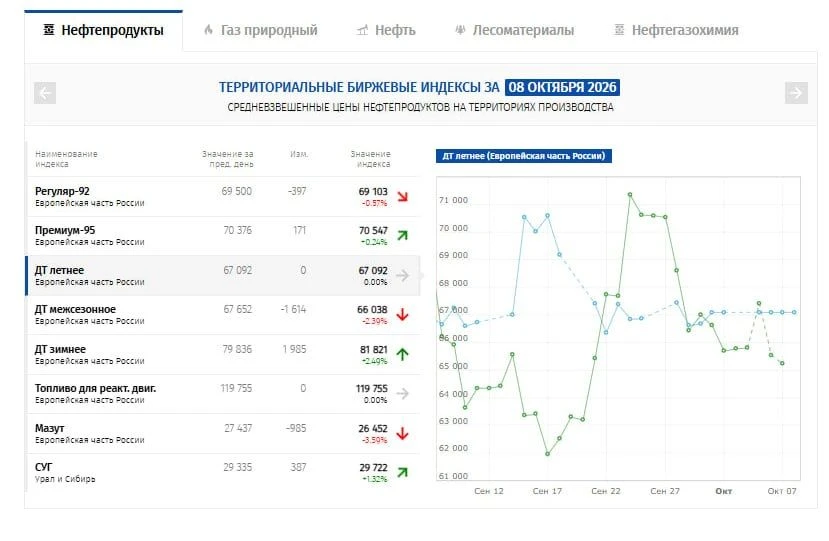
Task: Click the gray arrow for Топливо для реакт. двиг.
Action: pos(403,393)
